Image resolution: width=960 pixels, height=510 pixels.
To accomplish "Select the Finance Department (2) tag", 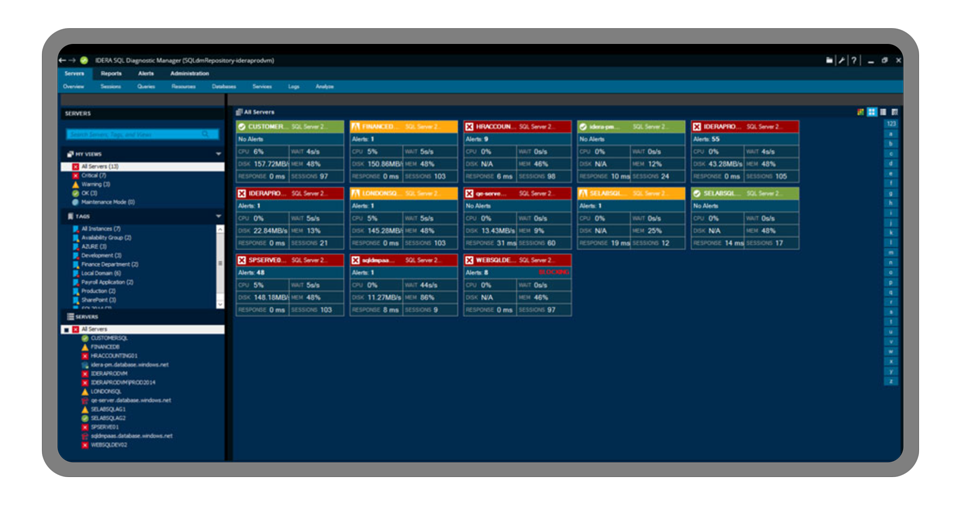I will coord(110,264).
